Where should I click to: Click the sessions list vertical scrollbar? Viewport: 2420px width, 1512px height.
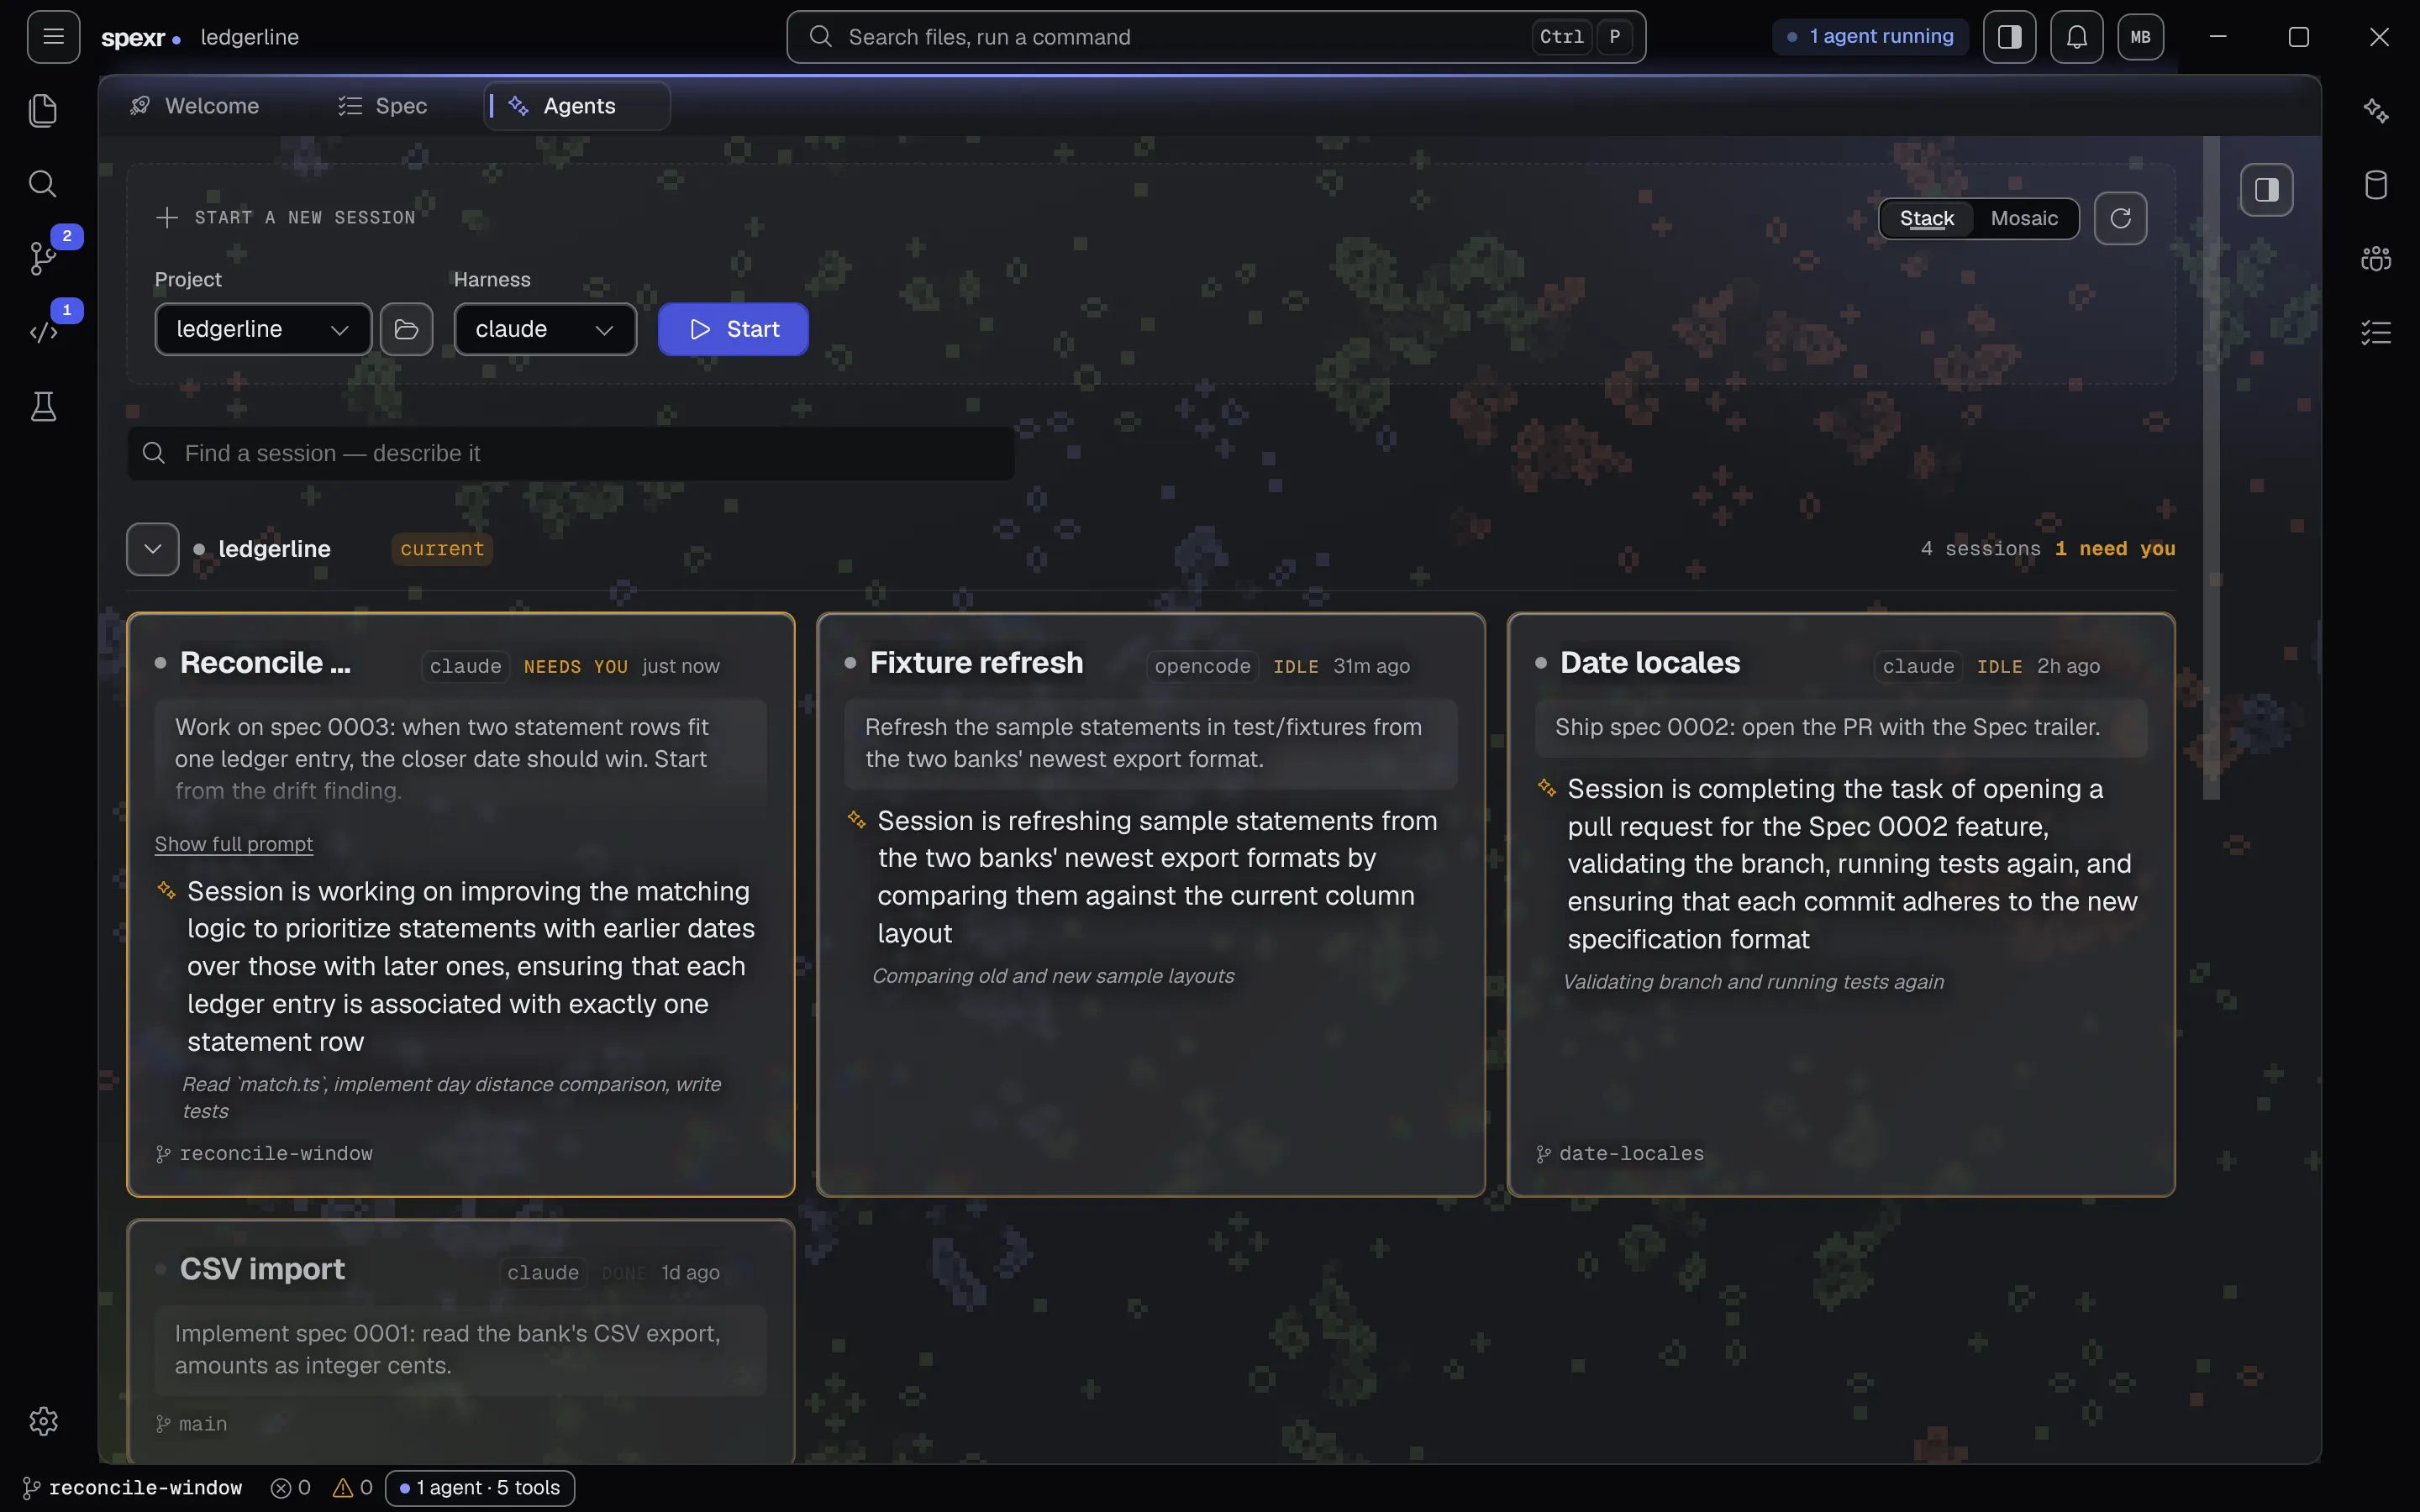2211,468
